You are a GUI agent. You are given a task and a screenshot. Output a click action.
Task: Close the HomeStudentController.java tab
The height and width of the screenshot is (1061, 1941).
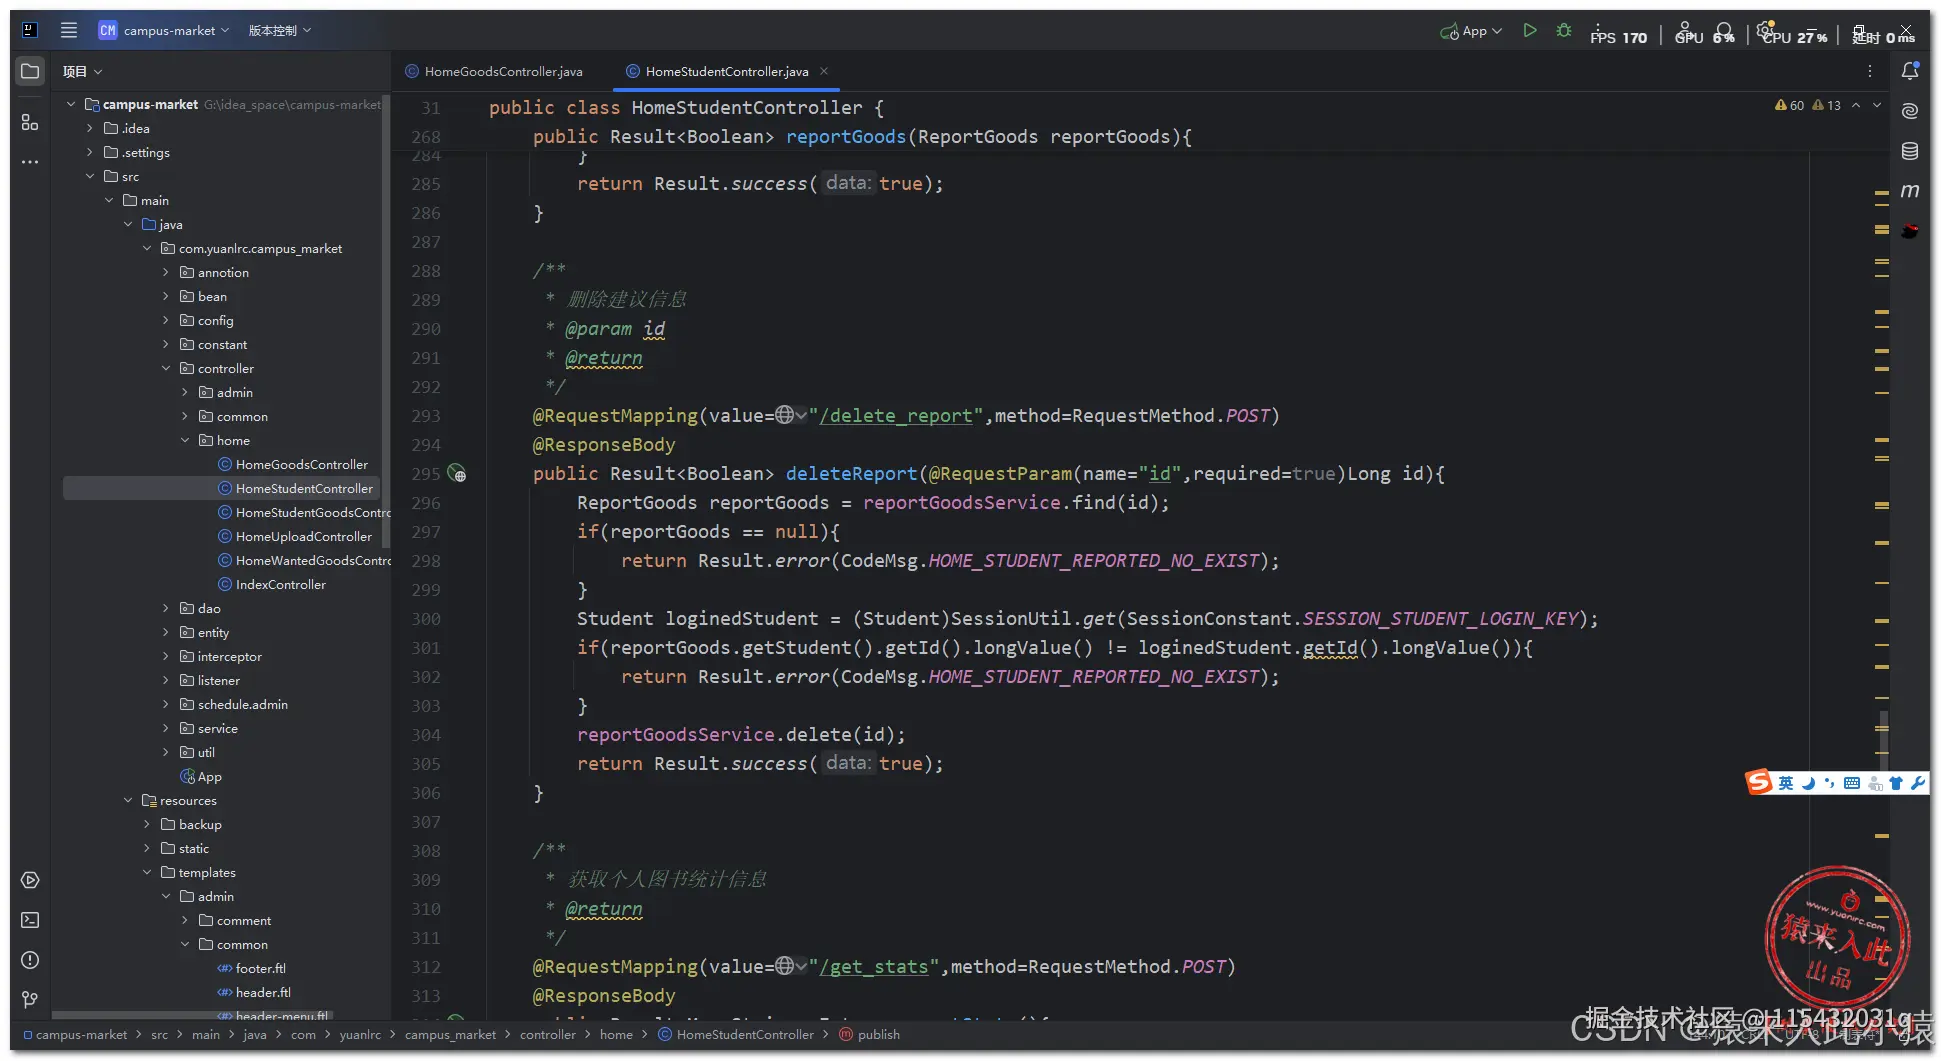coord(824,71)
